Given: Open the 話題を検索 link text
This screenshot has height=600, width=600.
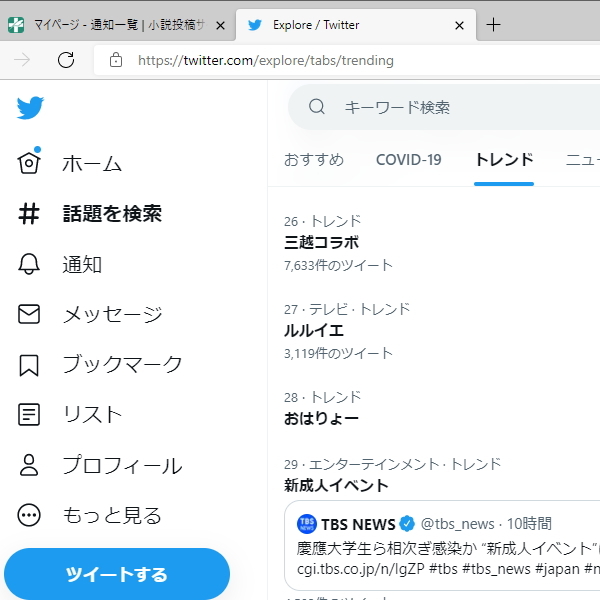Looking at the screenshot, I should pyautogui.click(x=112, y=214).
